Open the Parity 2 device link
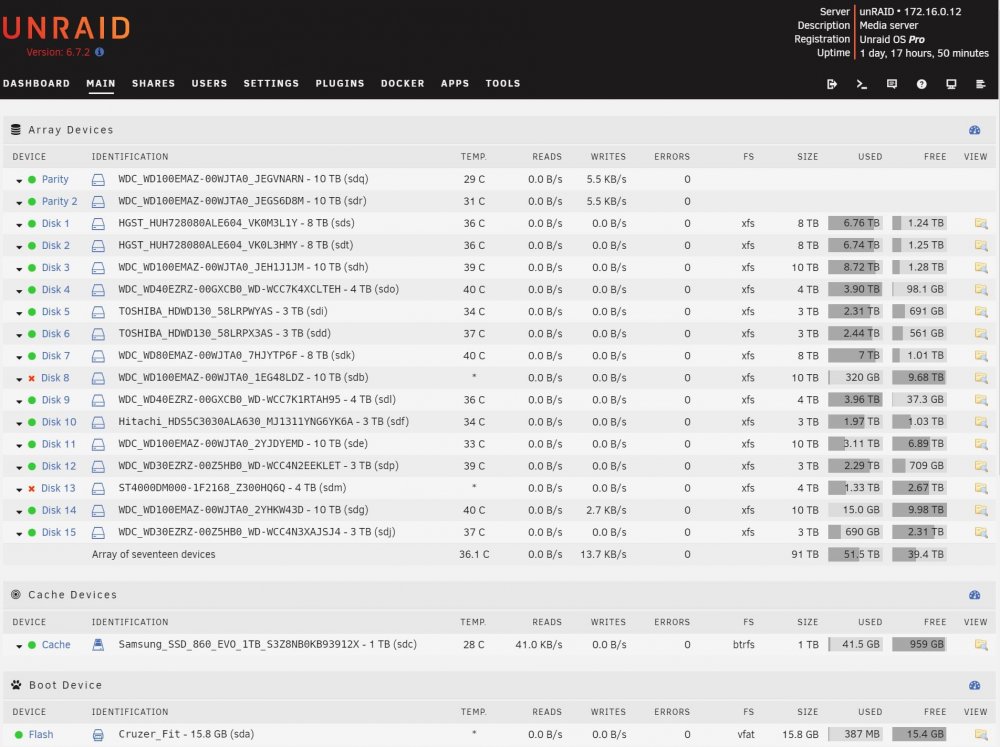1000x747 pixels. (x=59, y=202)
